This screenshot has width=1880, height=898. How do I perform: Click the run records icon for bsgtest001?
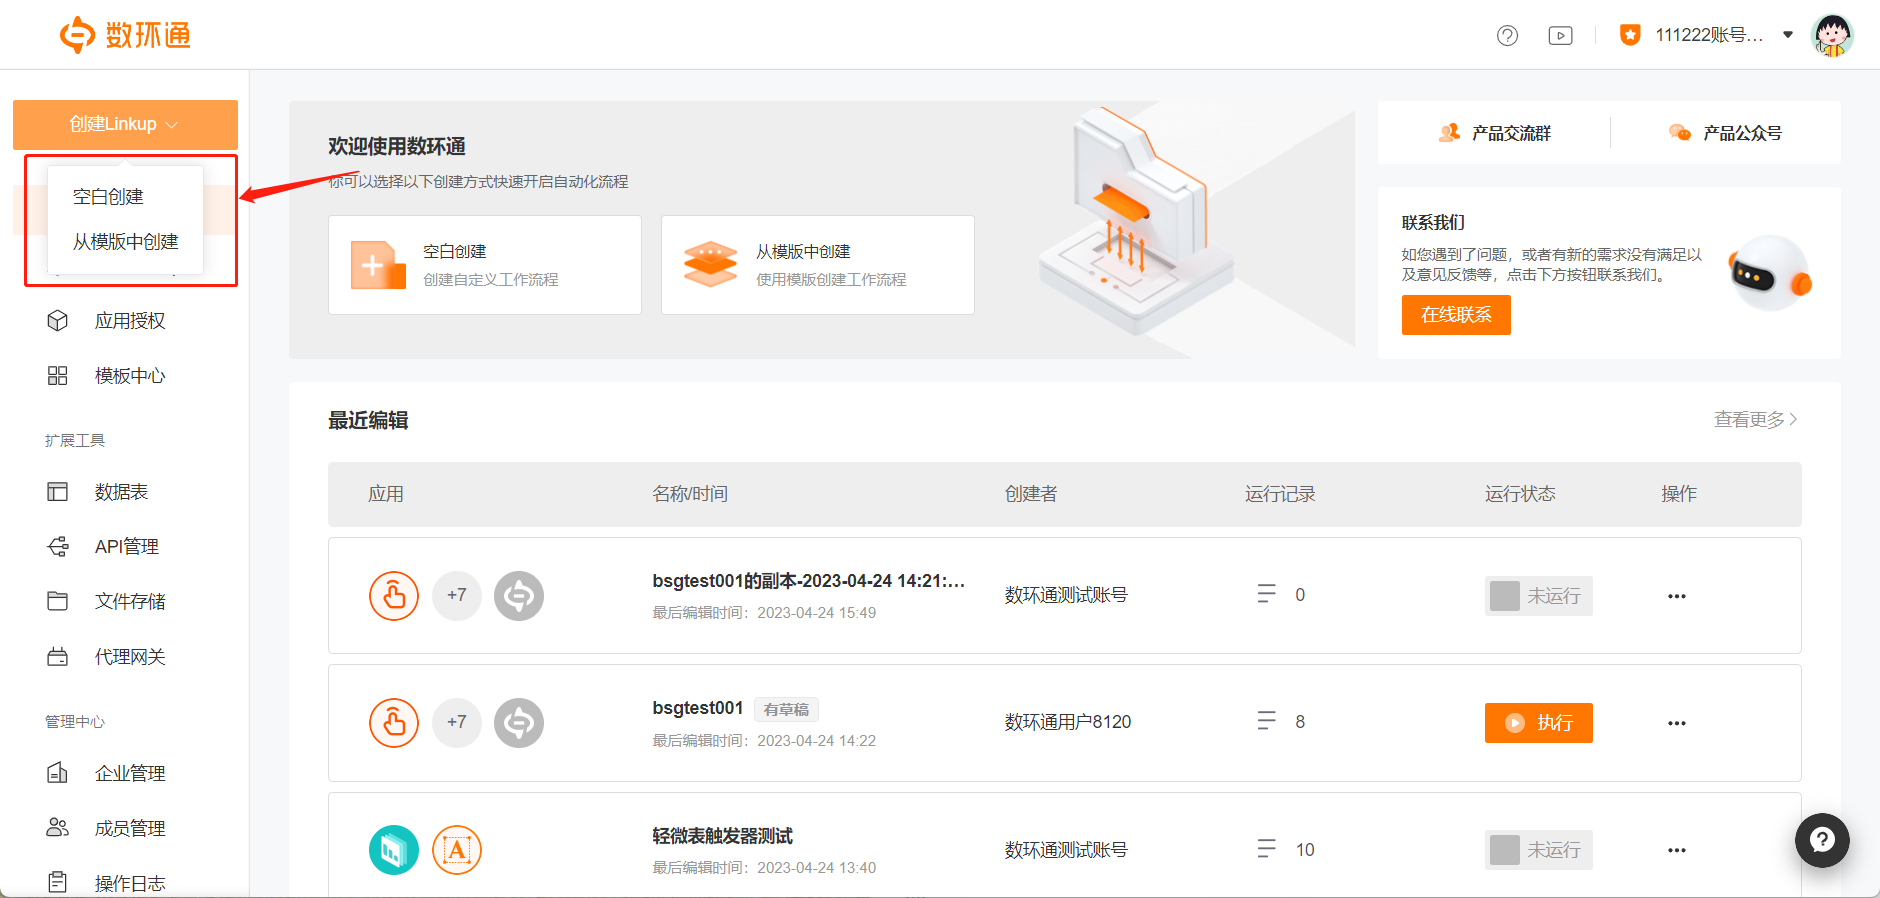click(x=1266, y=721)
